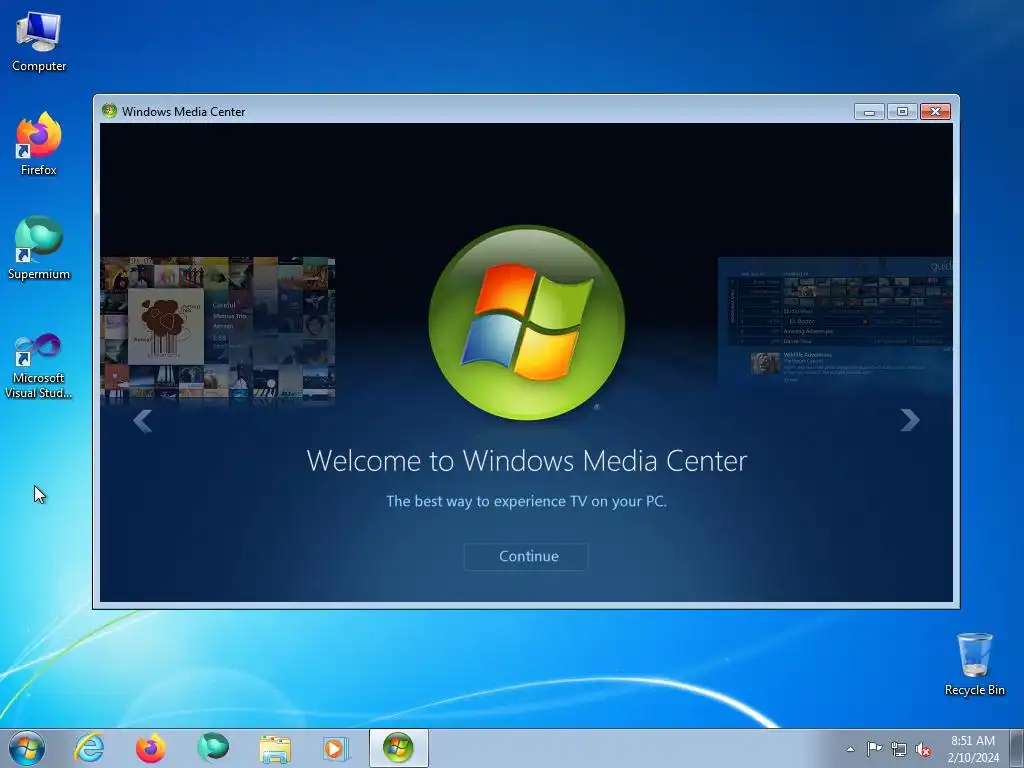Open the Computer desktop icon

[x=39, y=42]
